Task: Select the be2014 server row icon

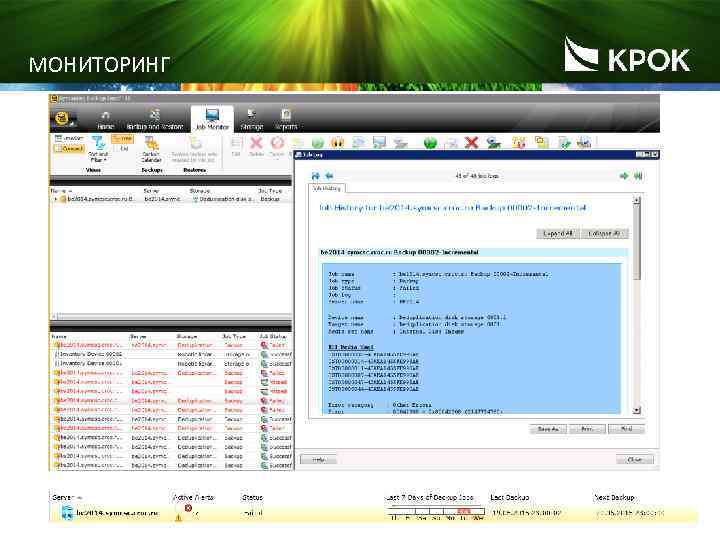Action: pyautogui.click(x=67, y=512)
